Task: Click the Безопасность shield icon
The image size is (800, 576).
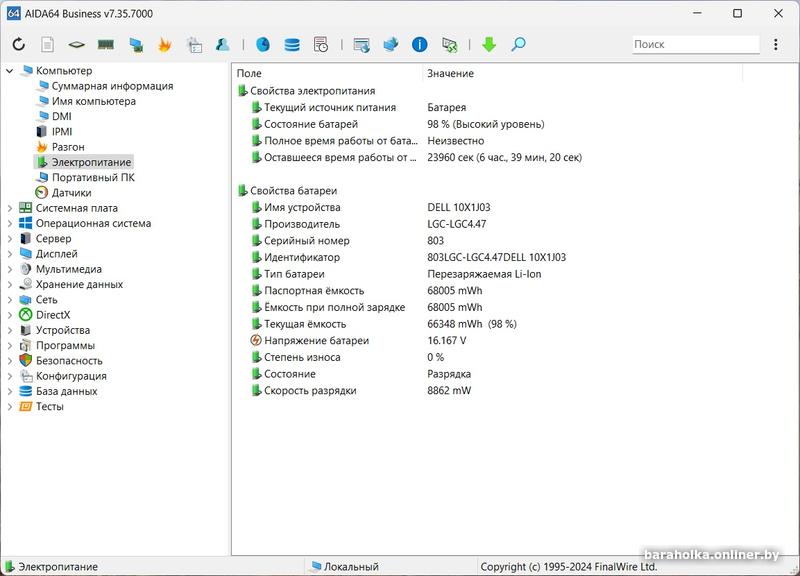Action: [x=26, y=360]
